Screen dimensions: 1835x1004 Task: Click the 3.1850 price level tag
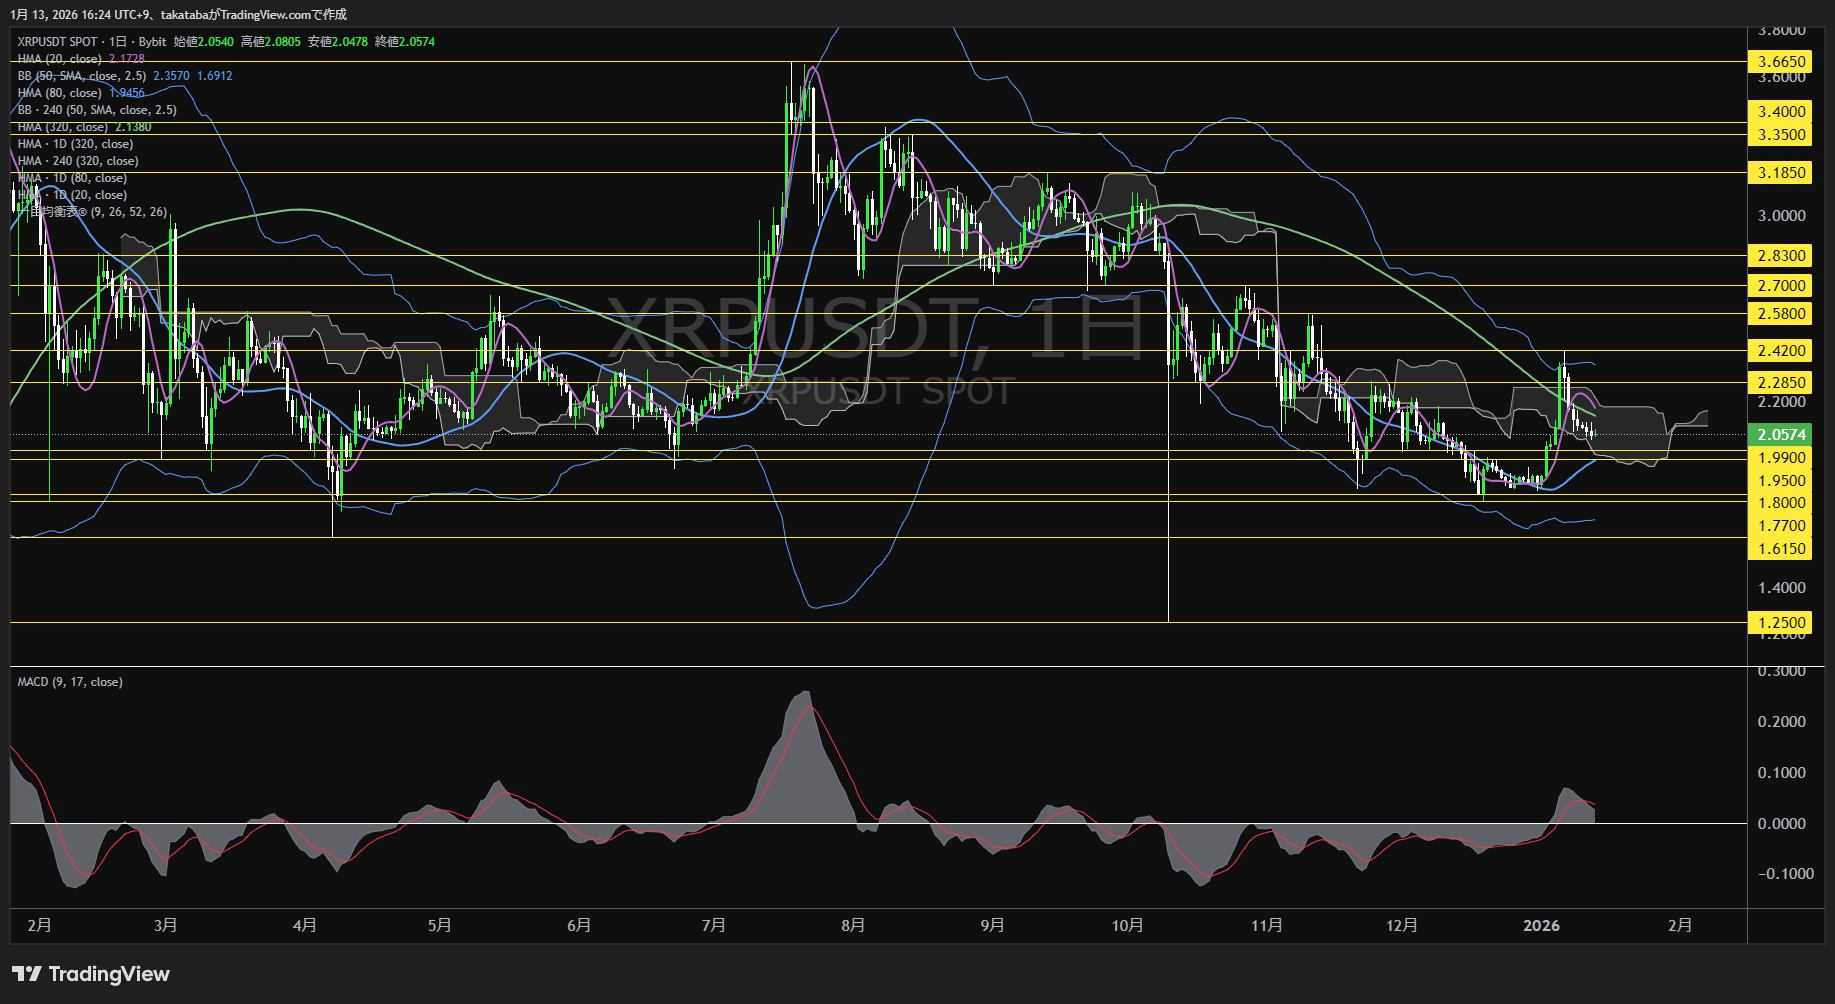[1781, 172]
